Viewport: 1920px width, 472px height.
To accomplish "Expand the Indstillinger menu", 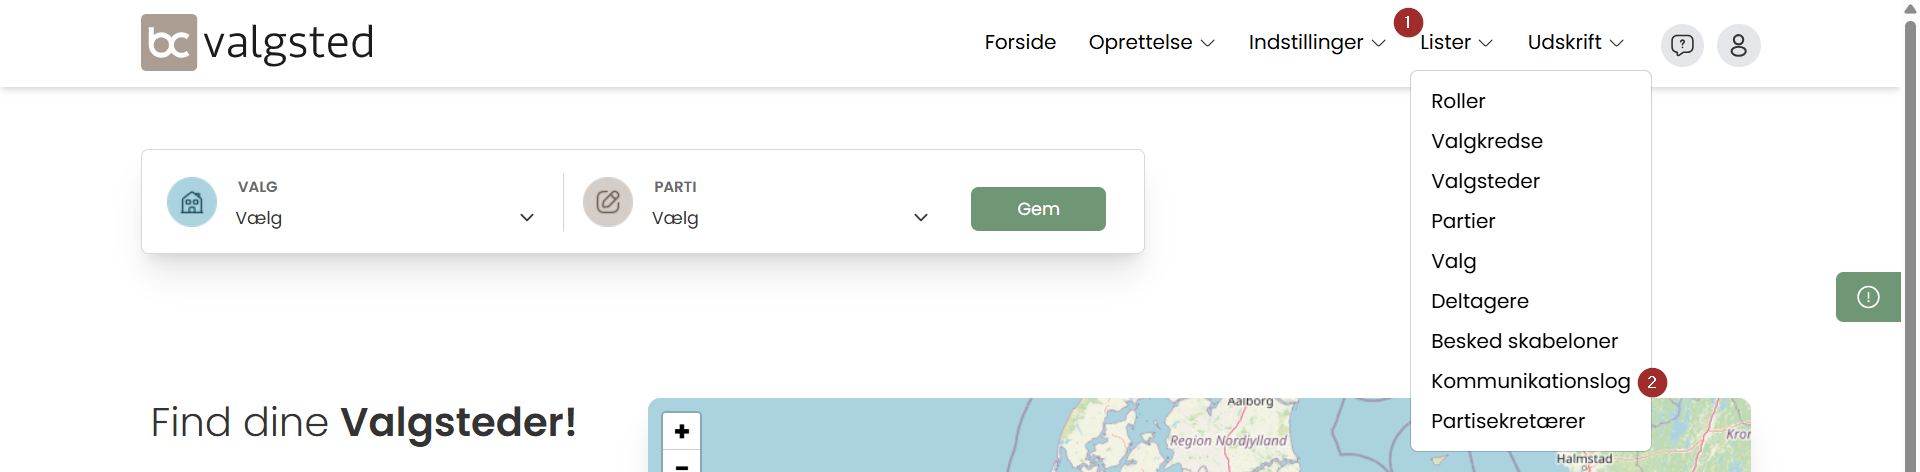I will click(x=1316, y=42).
